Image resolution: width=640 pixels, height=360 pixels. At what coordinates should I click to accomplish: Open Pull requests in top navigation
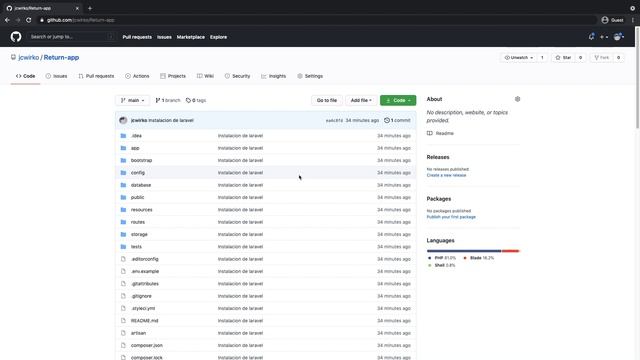coord(137,37)
